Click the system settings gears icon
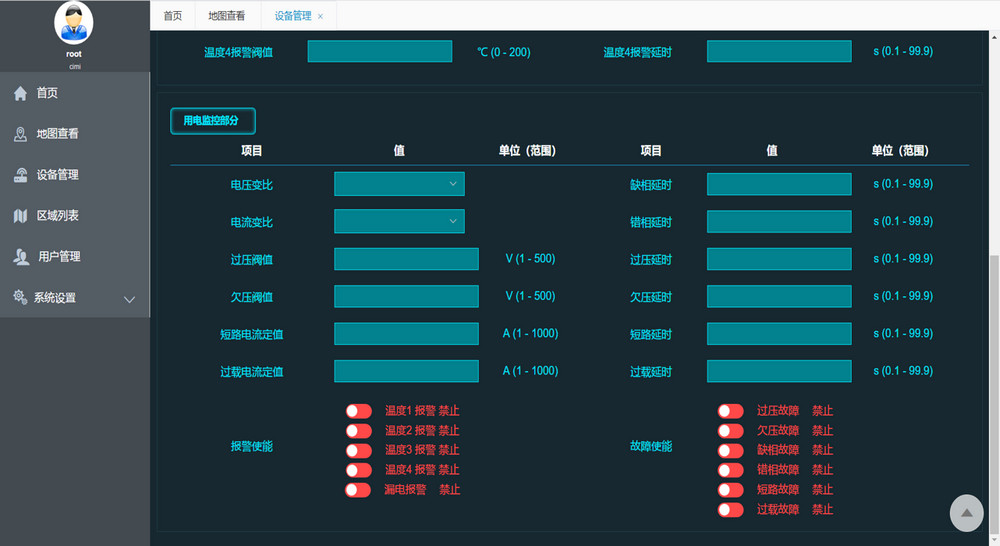Viewport: 1000px width, 546px height. click(20, 298)
